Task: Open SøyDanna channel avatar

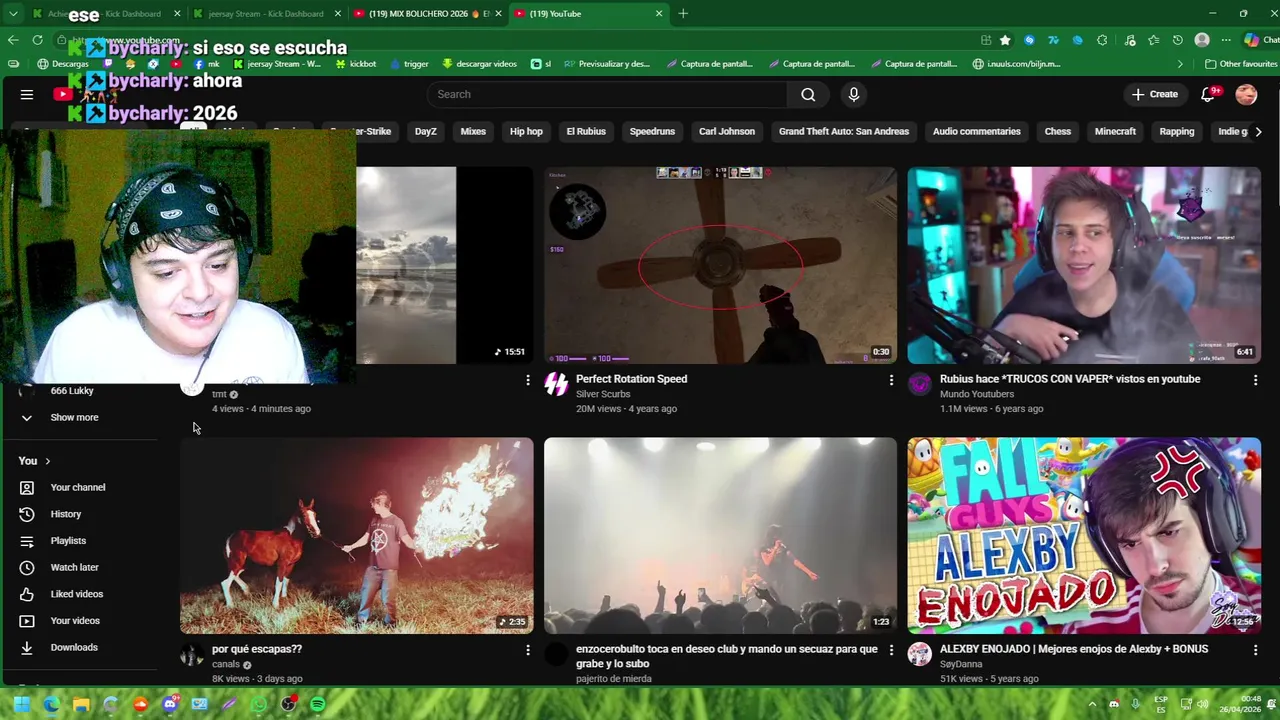Action: click(x=920, y=654)
